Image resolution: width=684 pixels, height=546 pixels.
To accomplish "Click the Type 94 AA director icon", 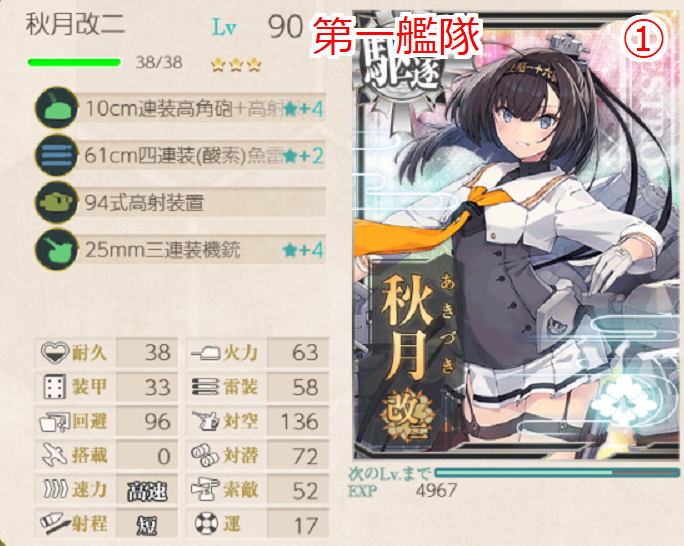I will (x=56, y=202).
